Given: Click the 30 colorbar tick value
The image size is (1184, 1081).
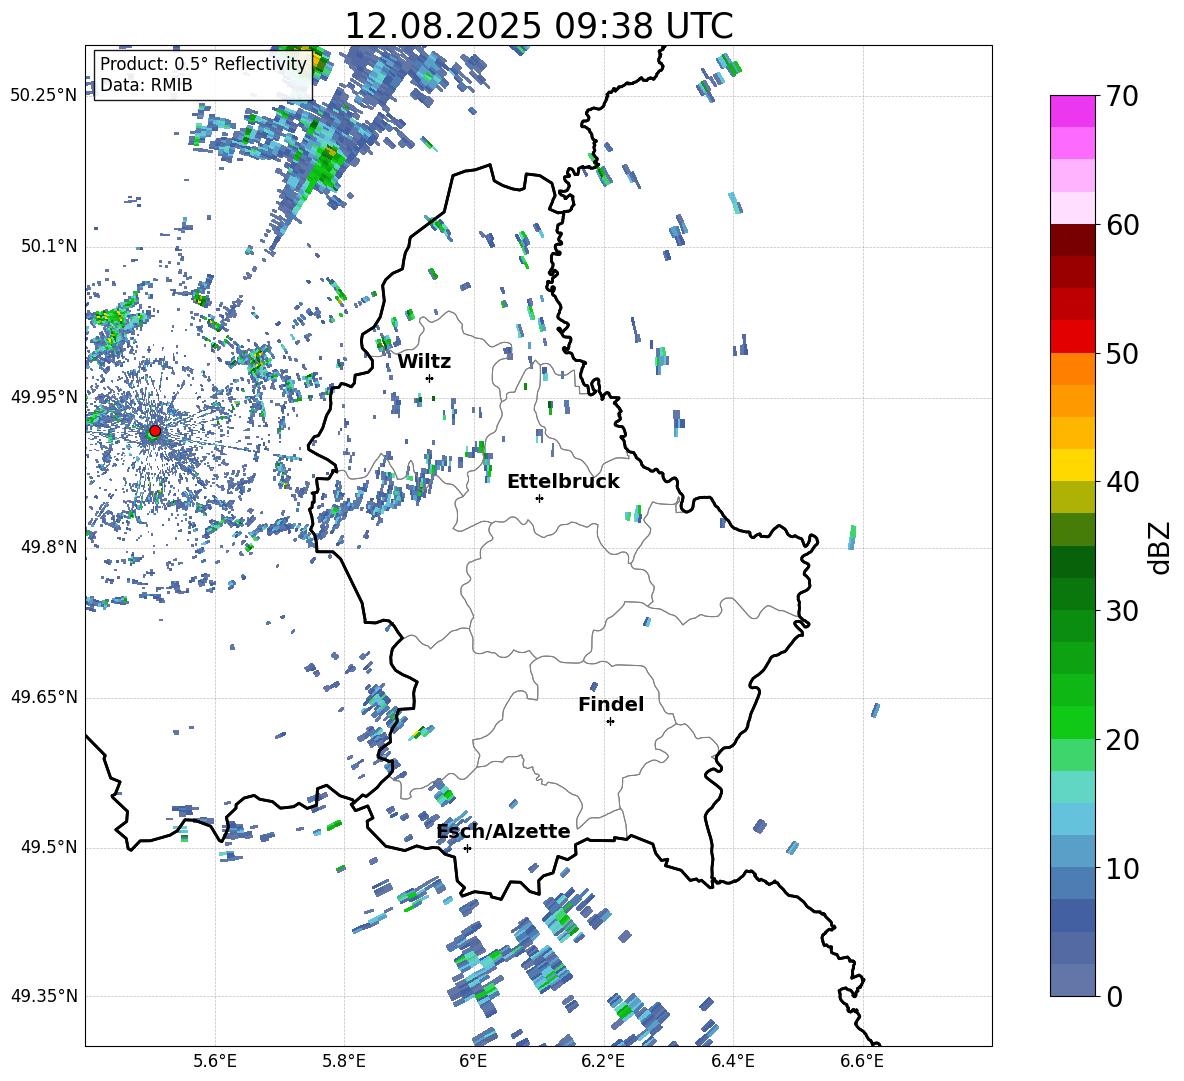Looking at the screenshot, I should (1122, 611).
